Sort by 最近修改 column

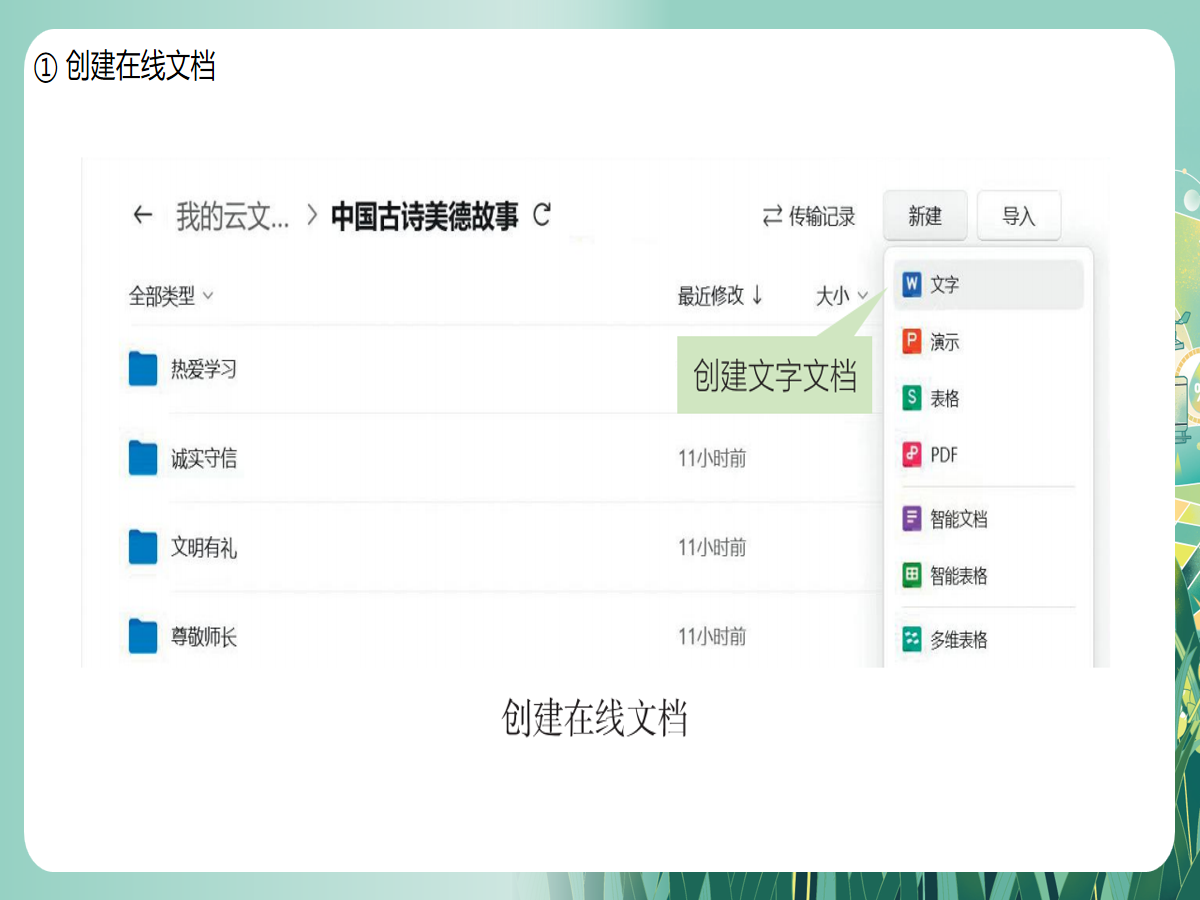coord(720,296)
